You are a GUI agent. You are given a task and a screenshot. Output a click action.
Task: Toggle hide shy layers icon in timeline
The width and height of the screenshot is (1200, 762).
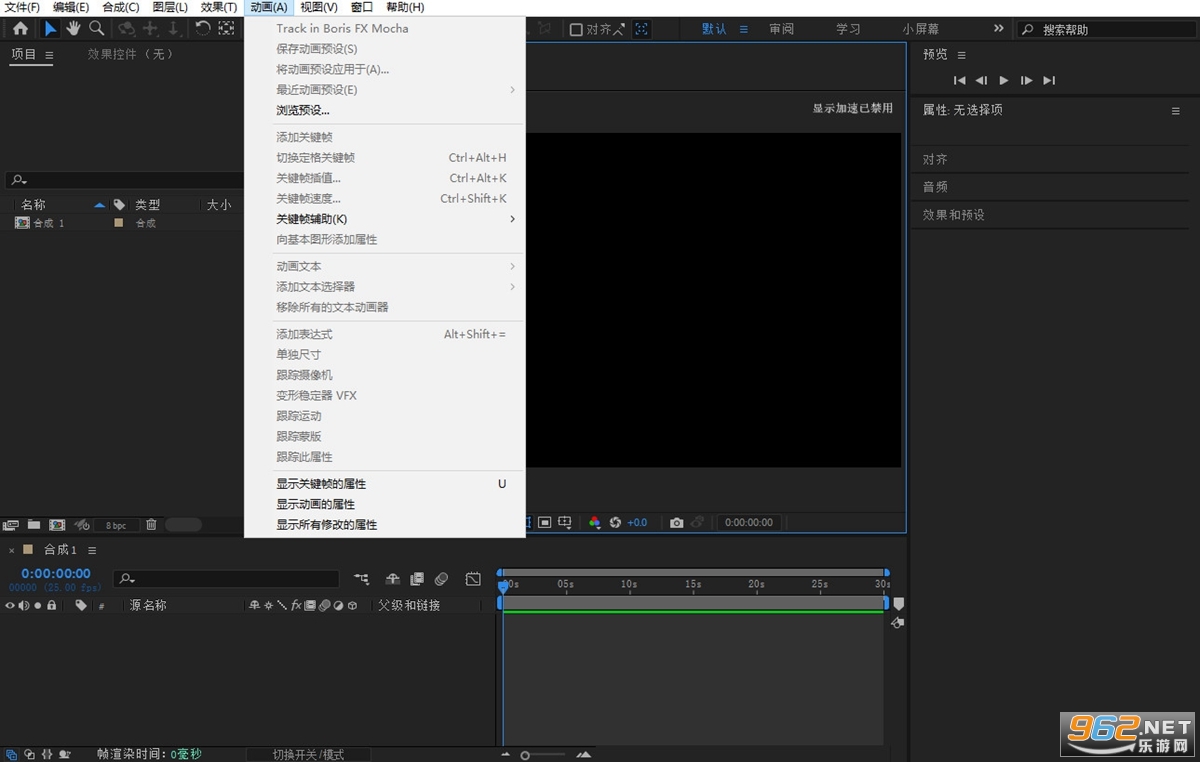pyautogui.click(x=393, y=579)
